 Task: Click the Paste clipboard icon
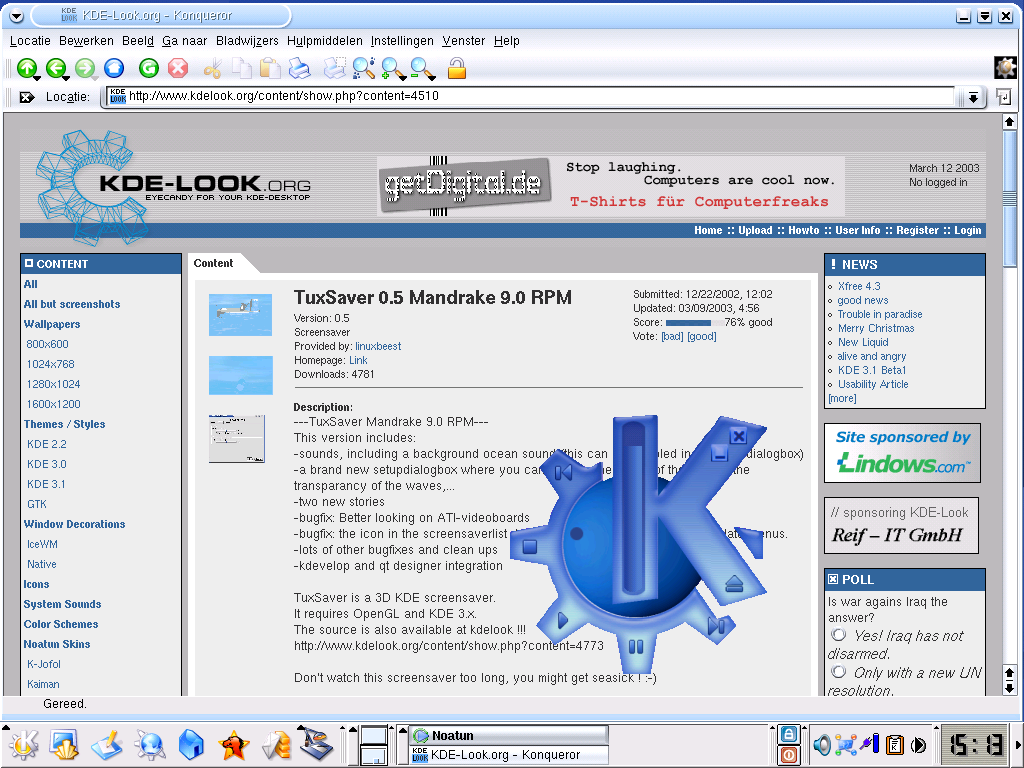click(270, 68)
